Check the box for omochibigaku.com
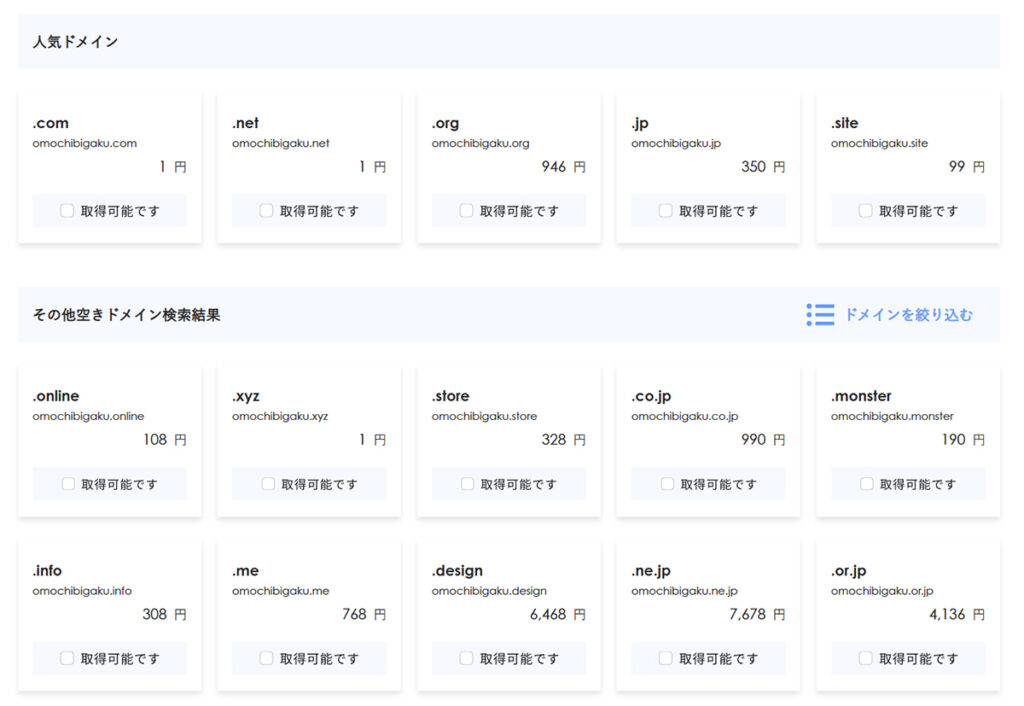The width and height of the screenshot is (1024, 706). pos(67,211)
